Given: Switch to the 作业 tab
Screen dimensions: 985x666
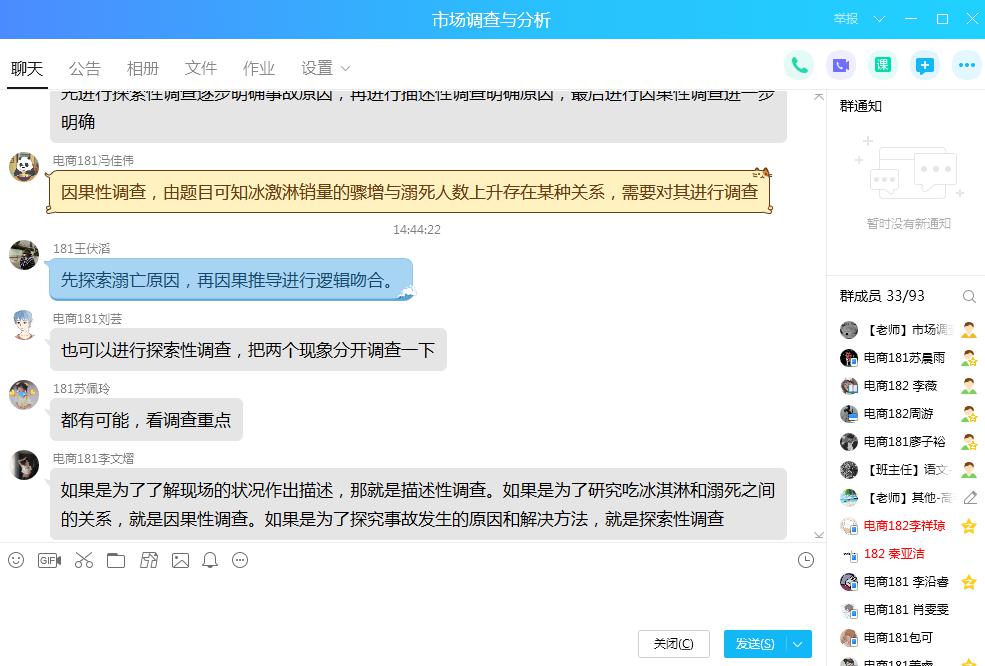Looking at the screenshot, I should [259, 68].
